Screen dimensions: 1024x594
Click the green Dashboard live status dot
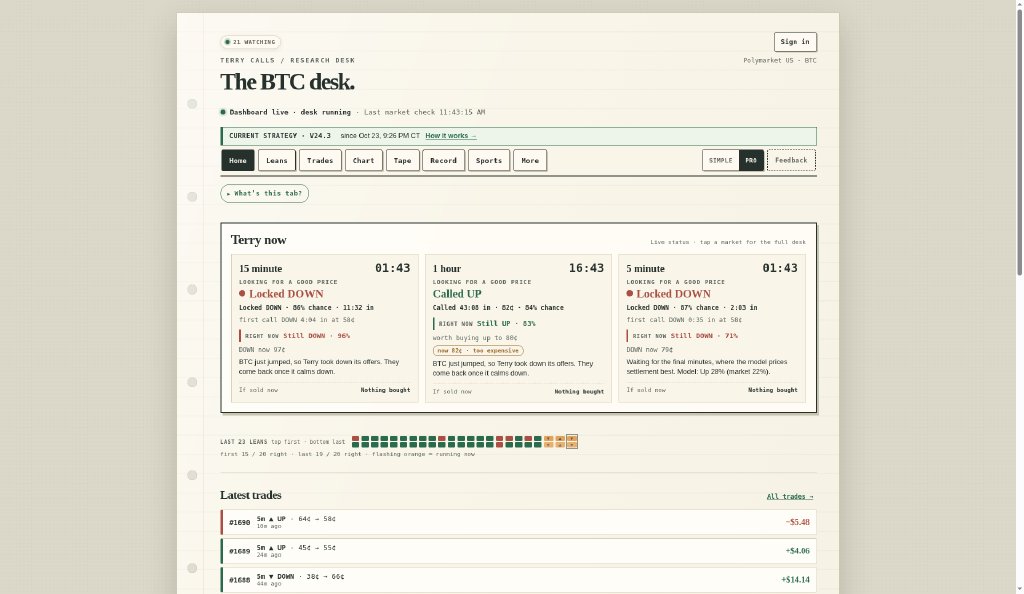click(x=223, y=112)
